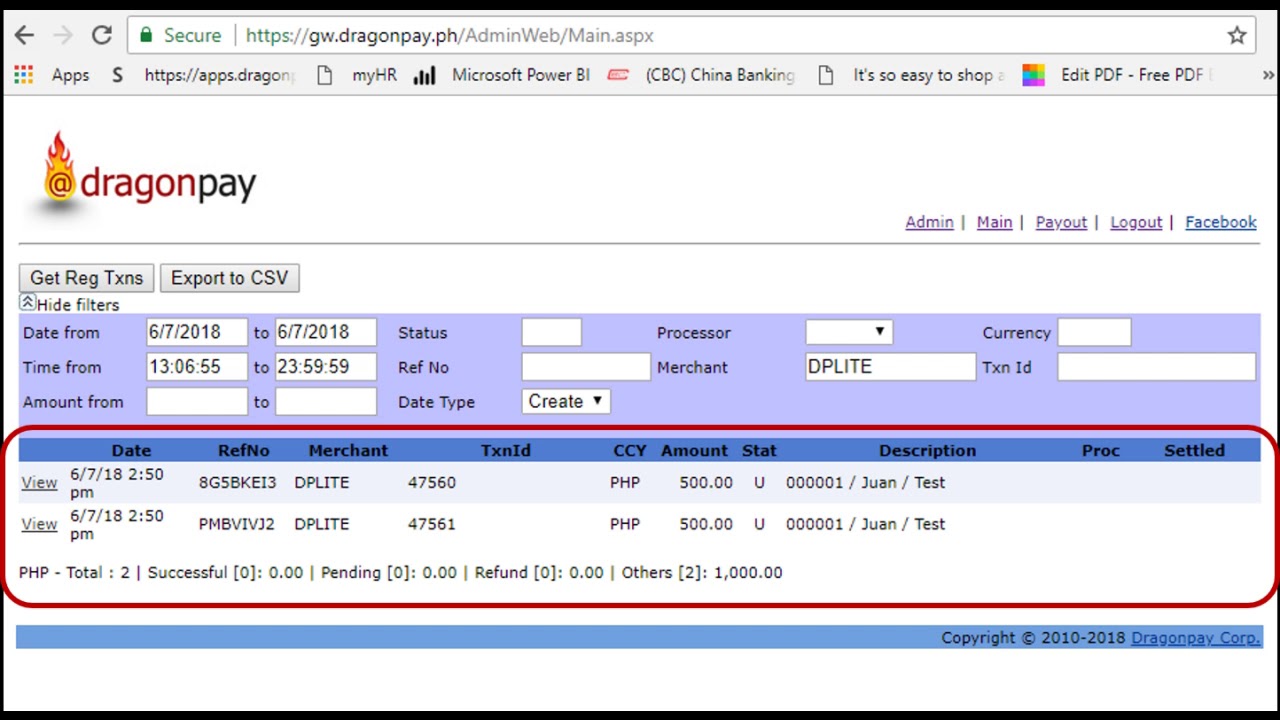Click the Date from field
Viewport: 1280px width, 720px height.
click(197, 332)
